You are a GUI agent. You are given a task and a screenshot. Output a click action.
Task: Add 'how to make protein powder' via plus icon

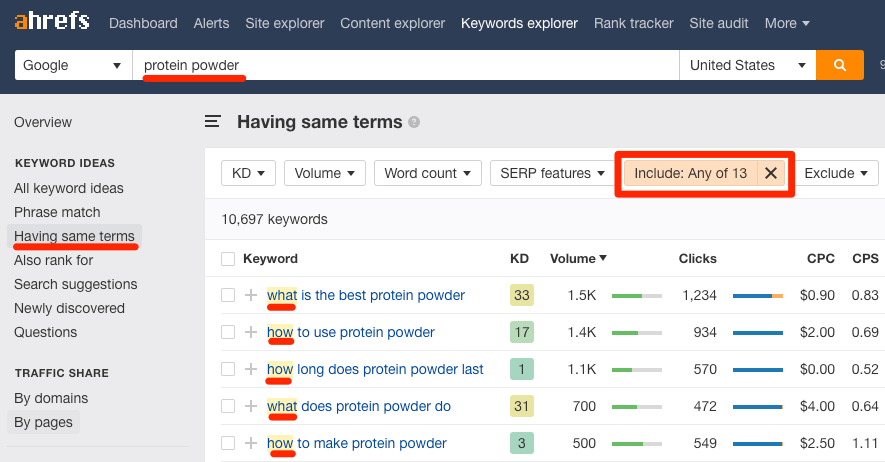tap(251, 443)
